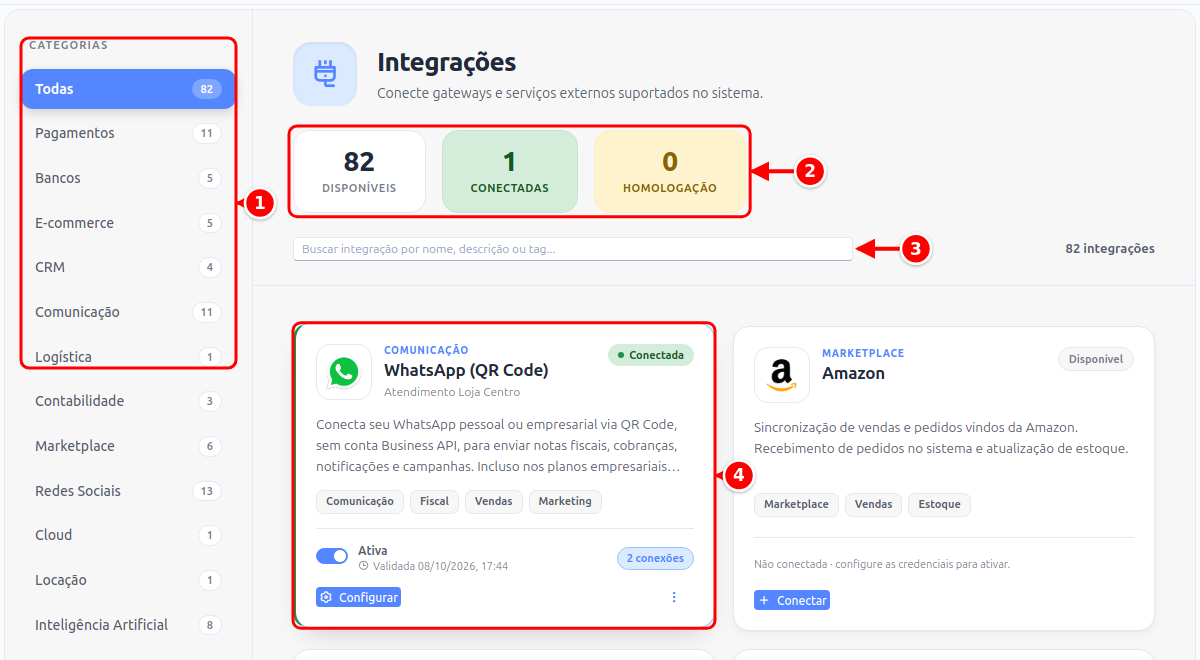Image resolution: width=1200 pixels, height=660 pixels.
Task: Click the integration search field
Action: (573, 249)
